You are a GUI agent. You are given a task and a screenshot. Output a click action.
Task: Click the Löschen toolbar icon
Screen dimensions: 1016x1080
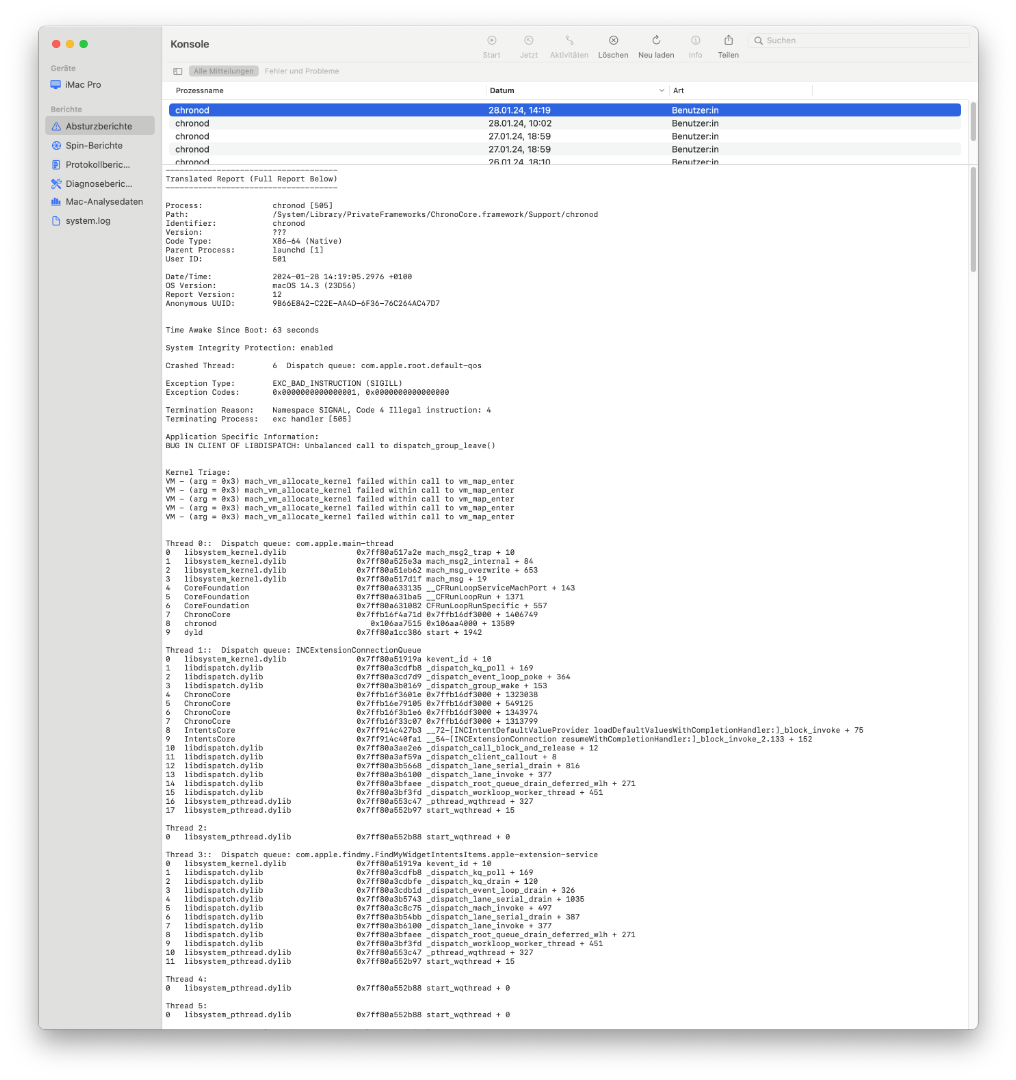pyautogui.click(x=613, y=41)
